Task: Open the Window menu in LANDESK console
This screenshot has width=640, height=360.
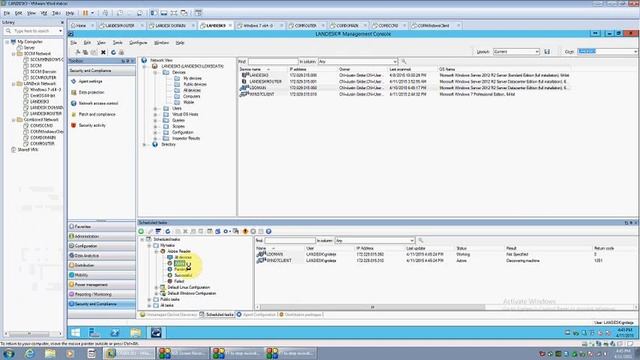Action: 161,43
